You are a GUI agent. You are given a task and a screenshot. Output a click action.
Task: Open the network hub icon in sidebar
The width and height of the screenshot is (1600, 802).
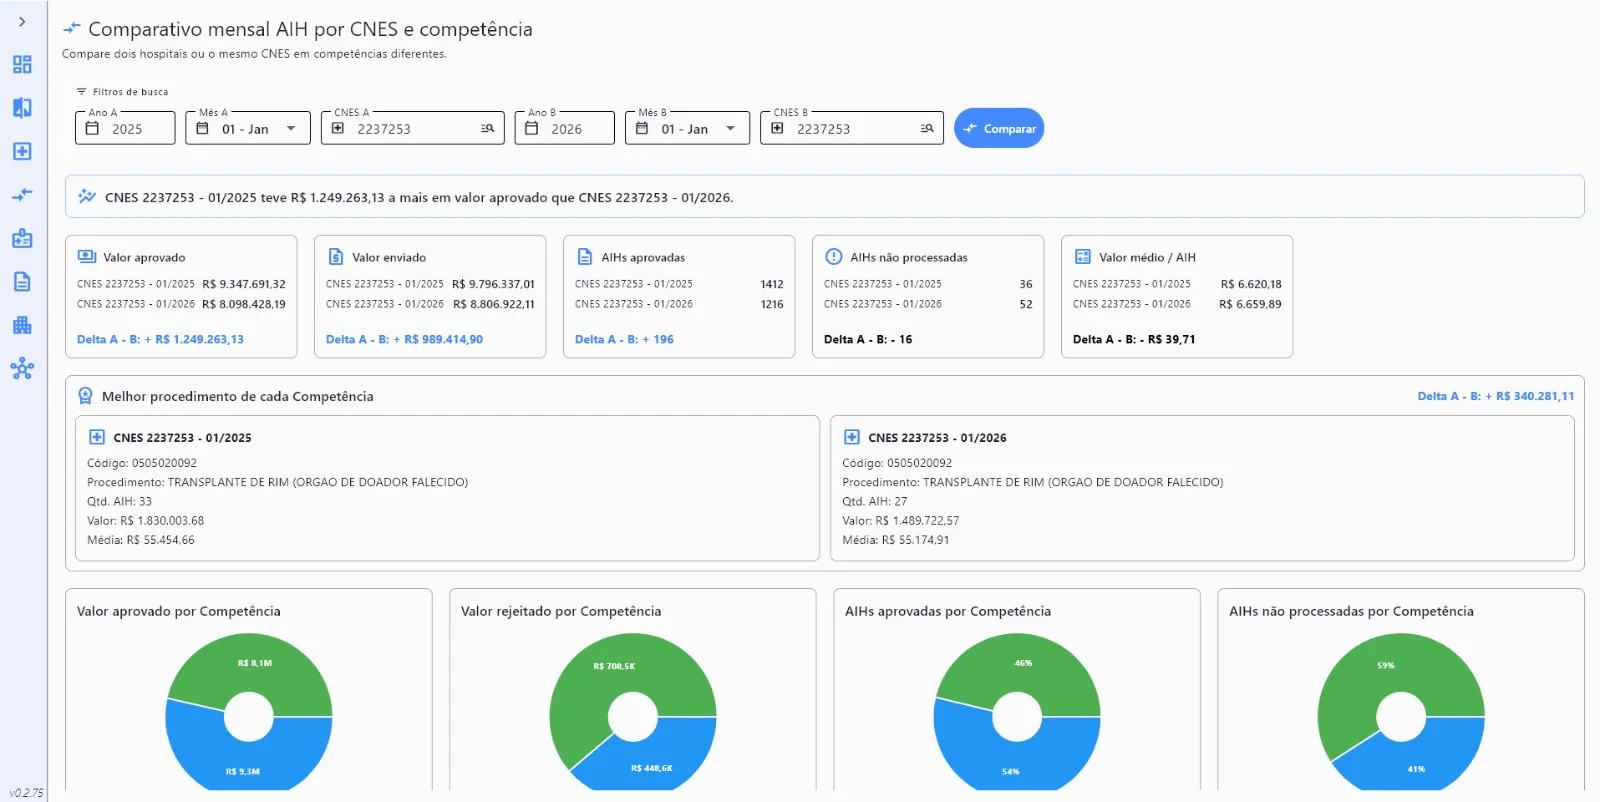(x=22, y=369)
